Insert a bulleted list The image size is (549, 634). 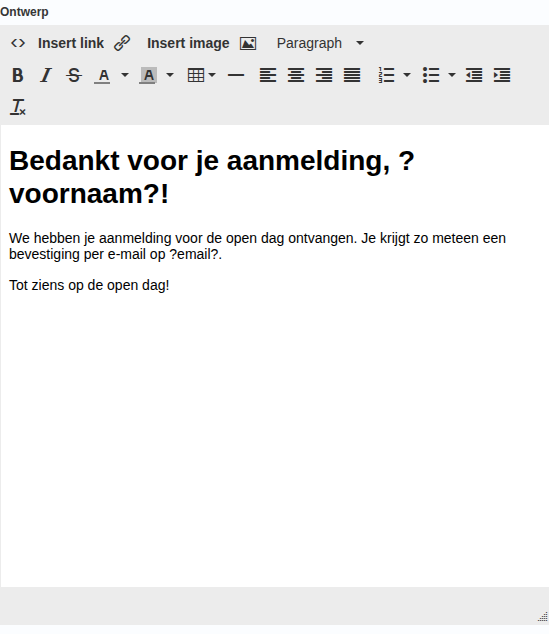pyautogui.click(x=431, y=75)
